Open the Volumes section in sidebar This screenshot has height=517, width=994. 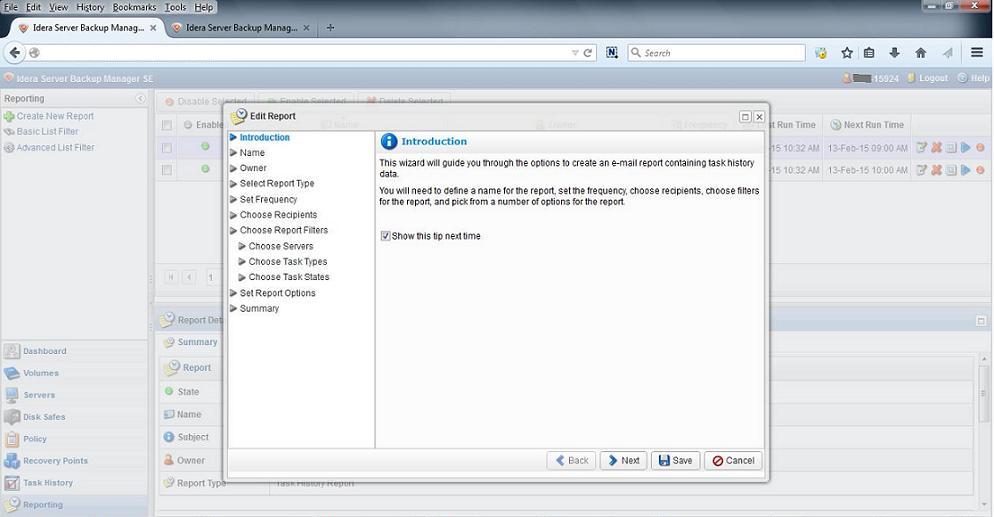click(x=31, y=373)
